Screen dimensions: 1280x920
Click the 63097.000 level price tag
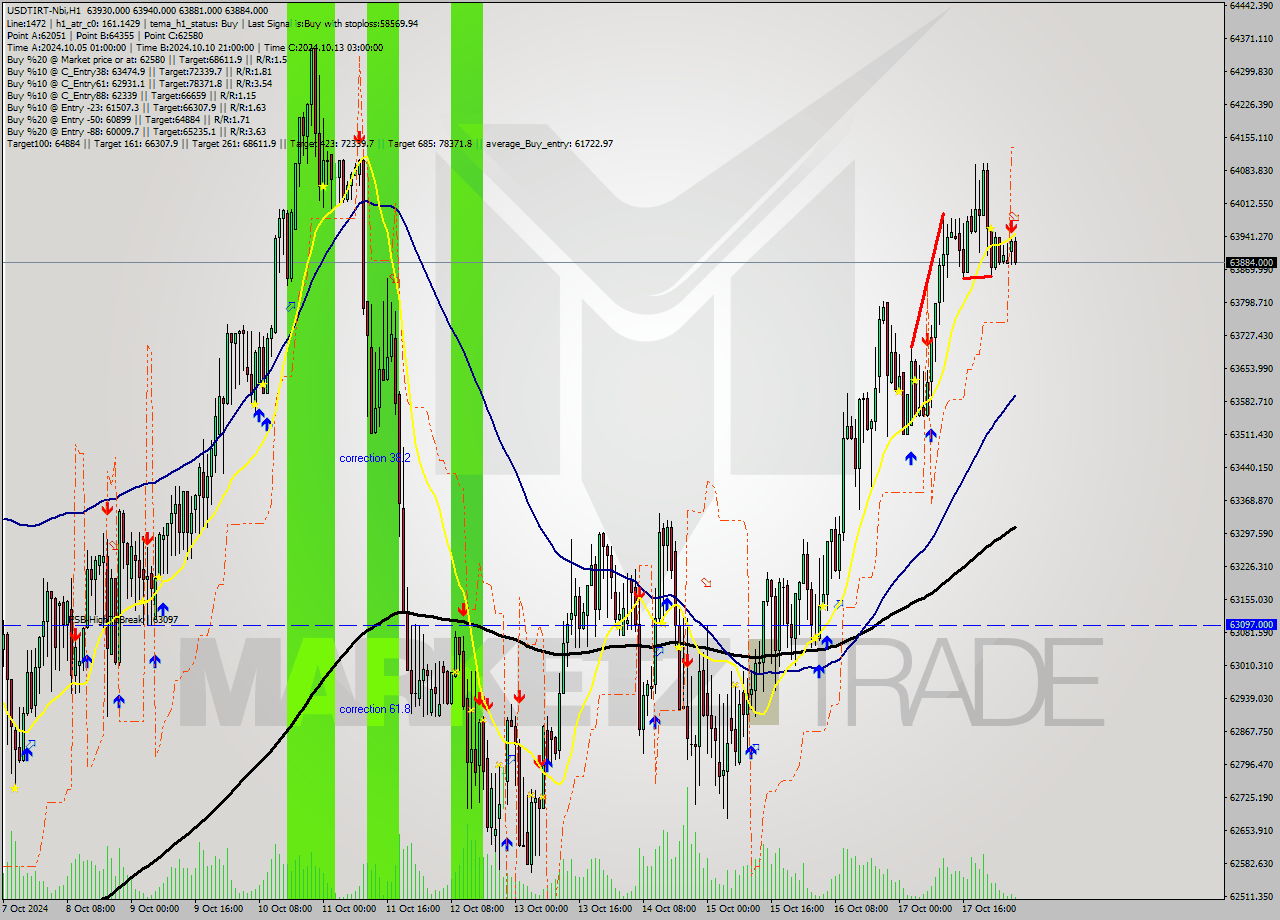coord(1251,624)
